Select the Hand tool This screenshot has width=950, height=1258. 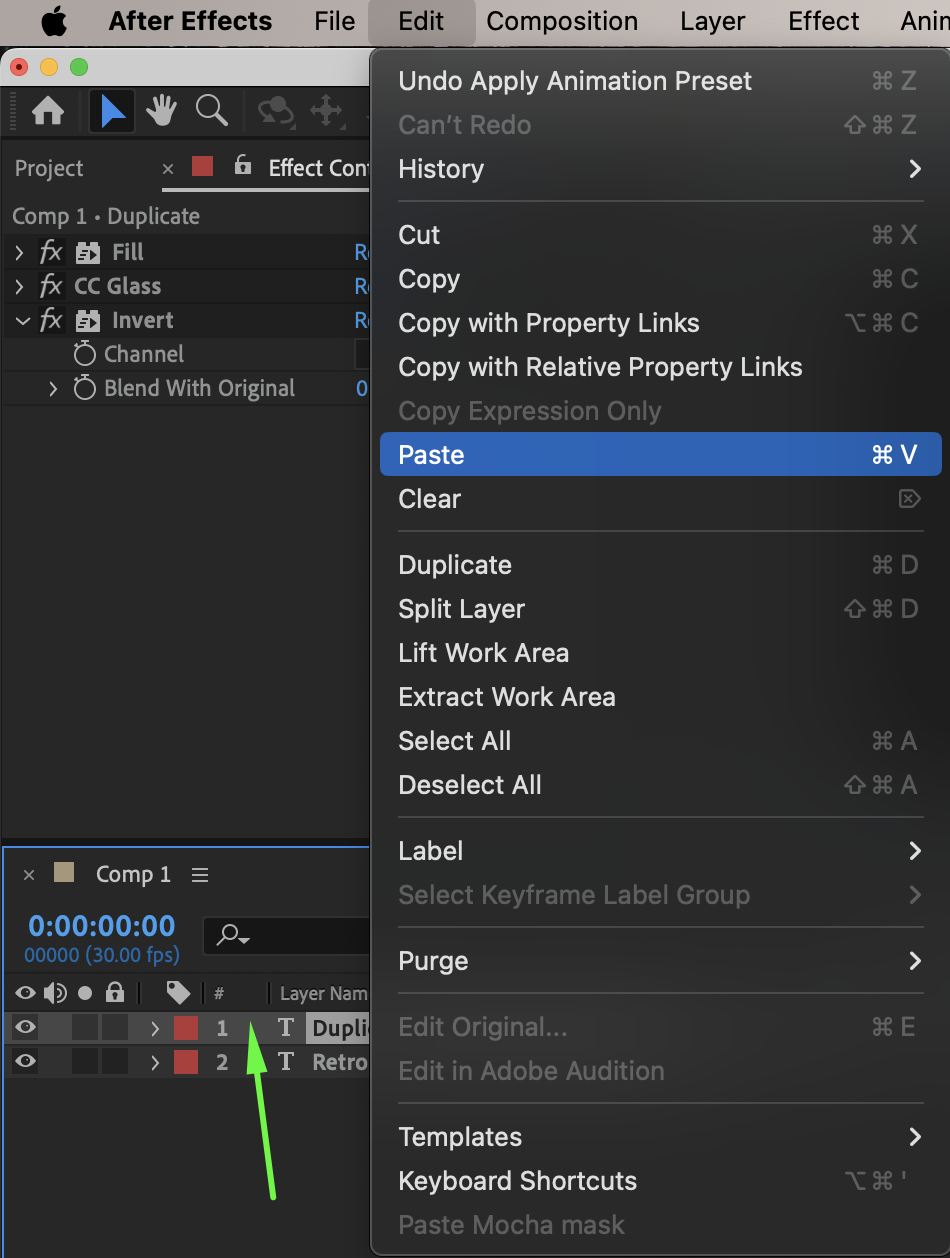pos(162,111)
